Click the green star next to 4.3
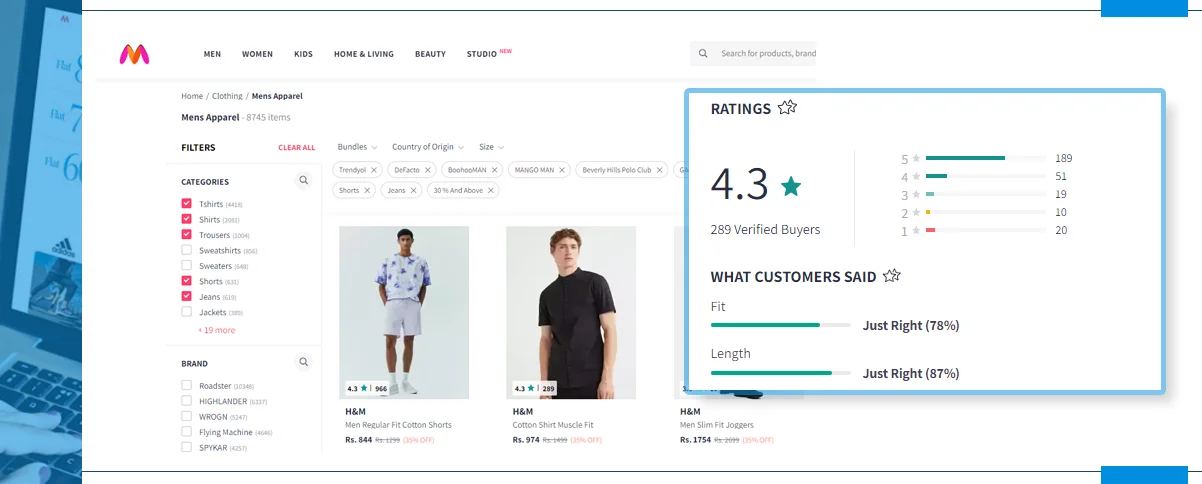 791,186
